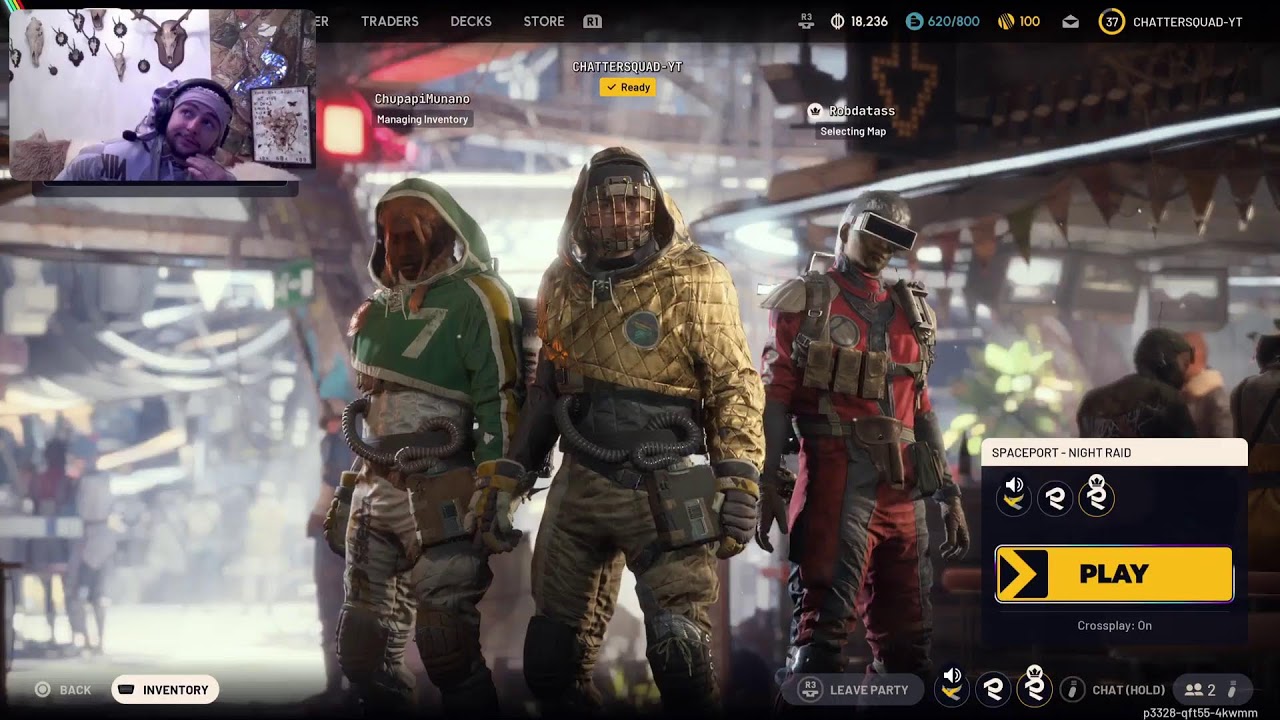Open the Inventory button

click(x=165, y=690)
